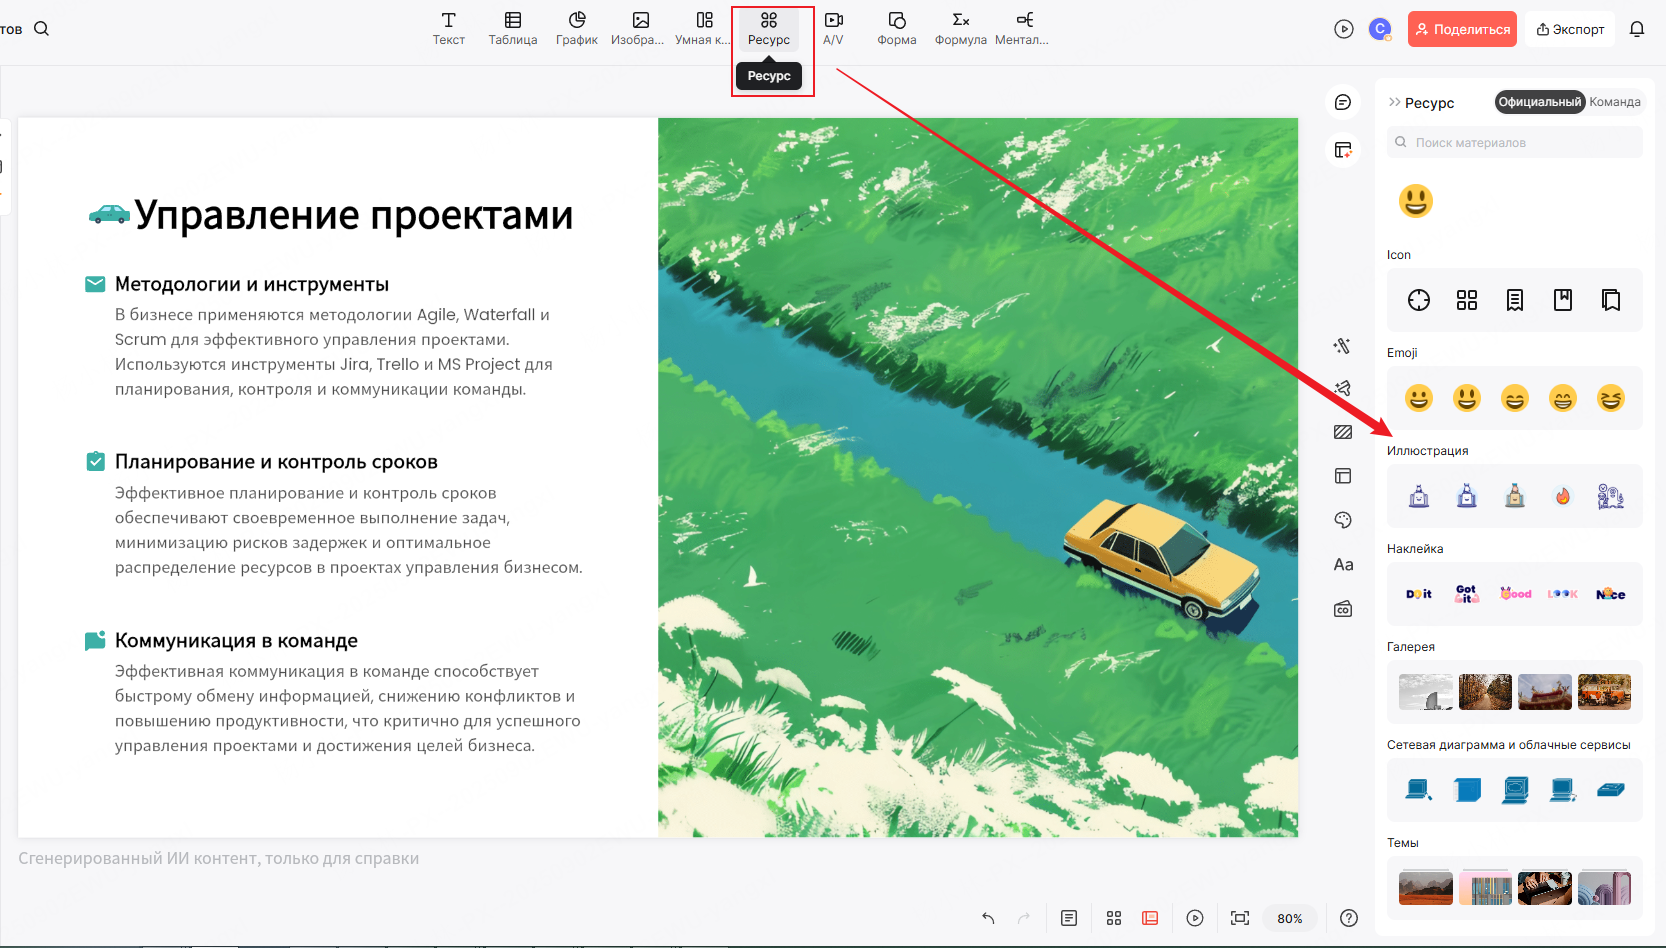This screenshot has width=1666, height=948.
Task: Collapse the Ресурс panel with double chevron
Action: coord(1392,101)
